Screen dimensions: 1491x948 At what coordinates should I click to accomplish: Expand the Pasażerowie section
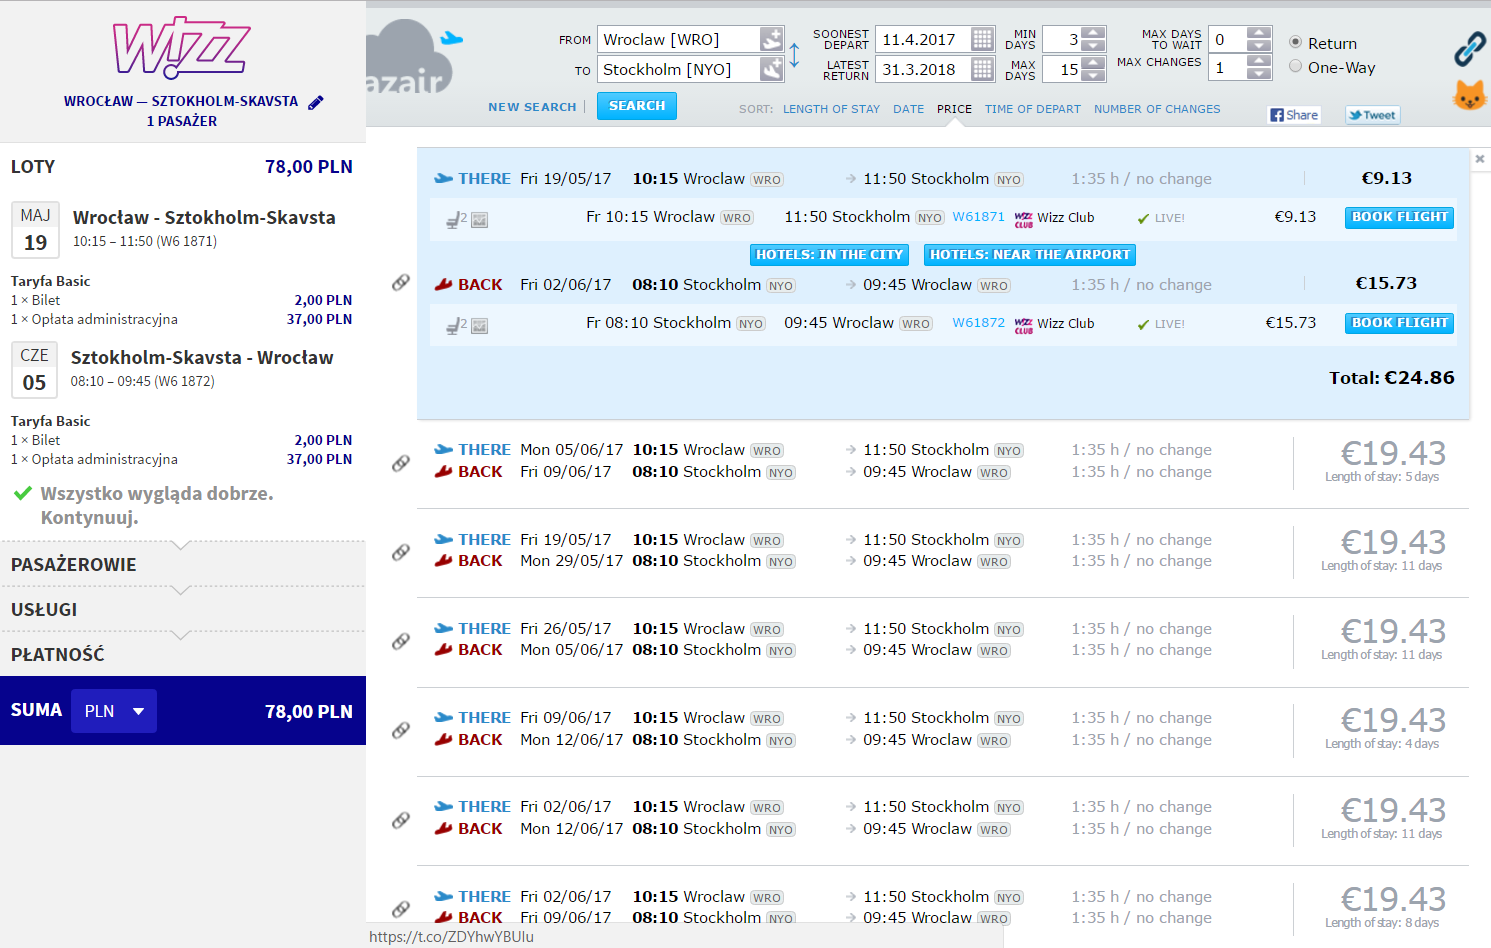click(x=182, y=564)
